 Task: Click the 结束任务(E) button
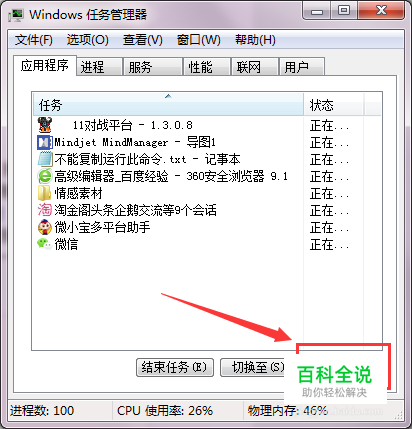tap(175, 368)
